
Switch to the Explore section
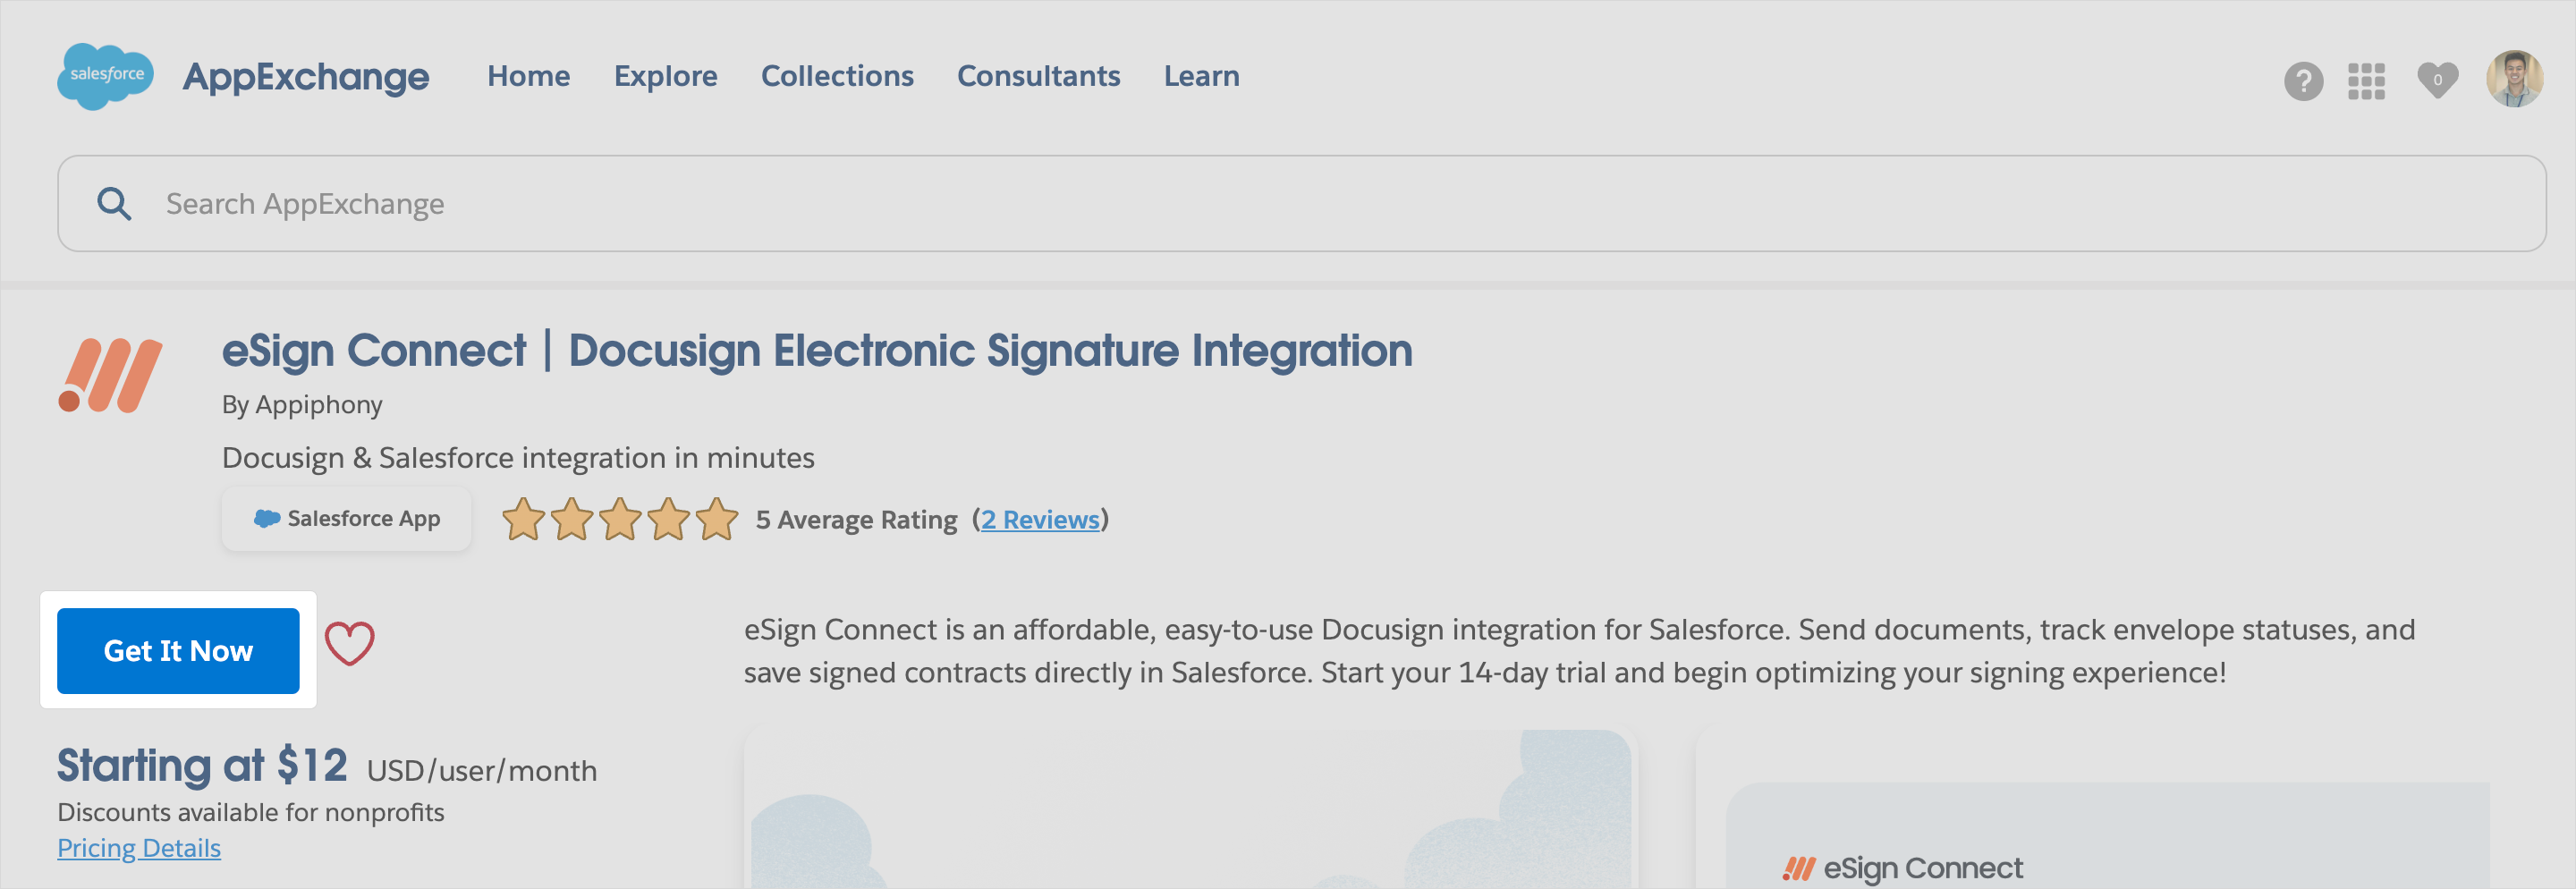pyautogui.click(x=666, y=76)
